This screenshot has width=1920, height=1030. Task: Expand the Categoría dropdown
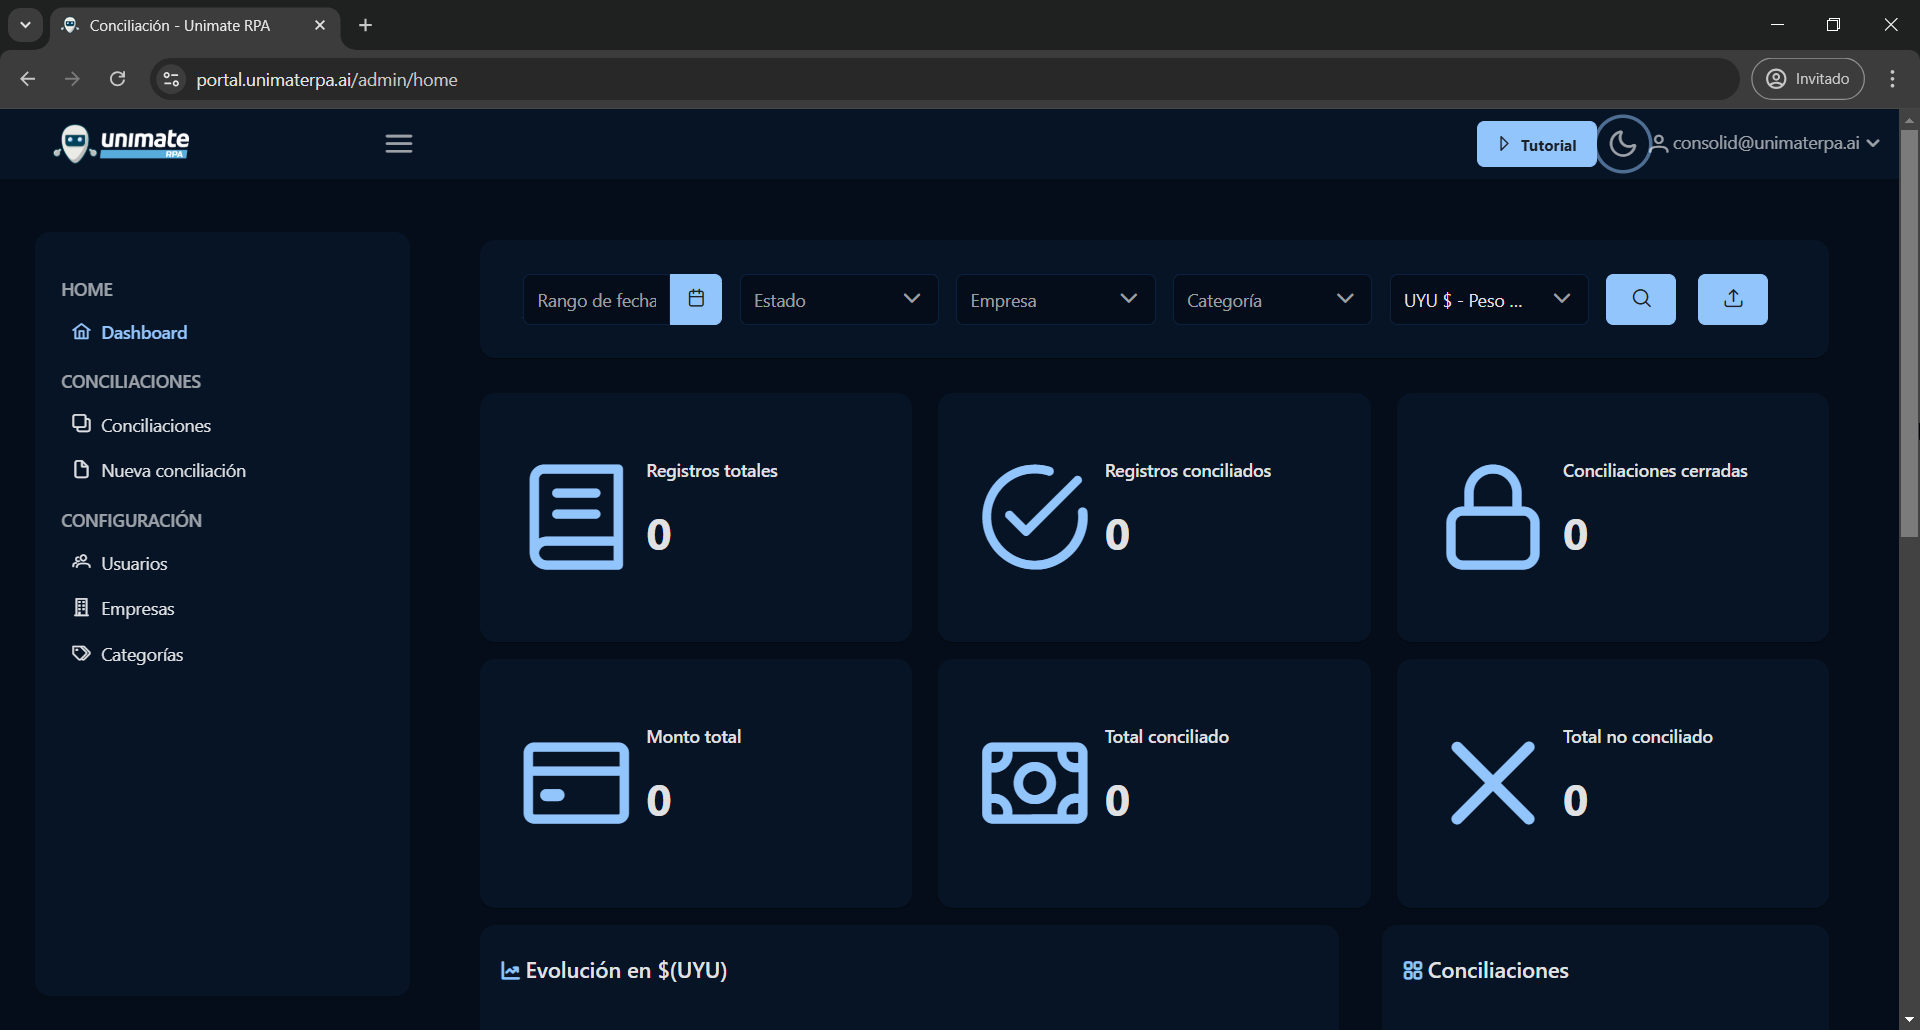click(x=1271, y=300)
